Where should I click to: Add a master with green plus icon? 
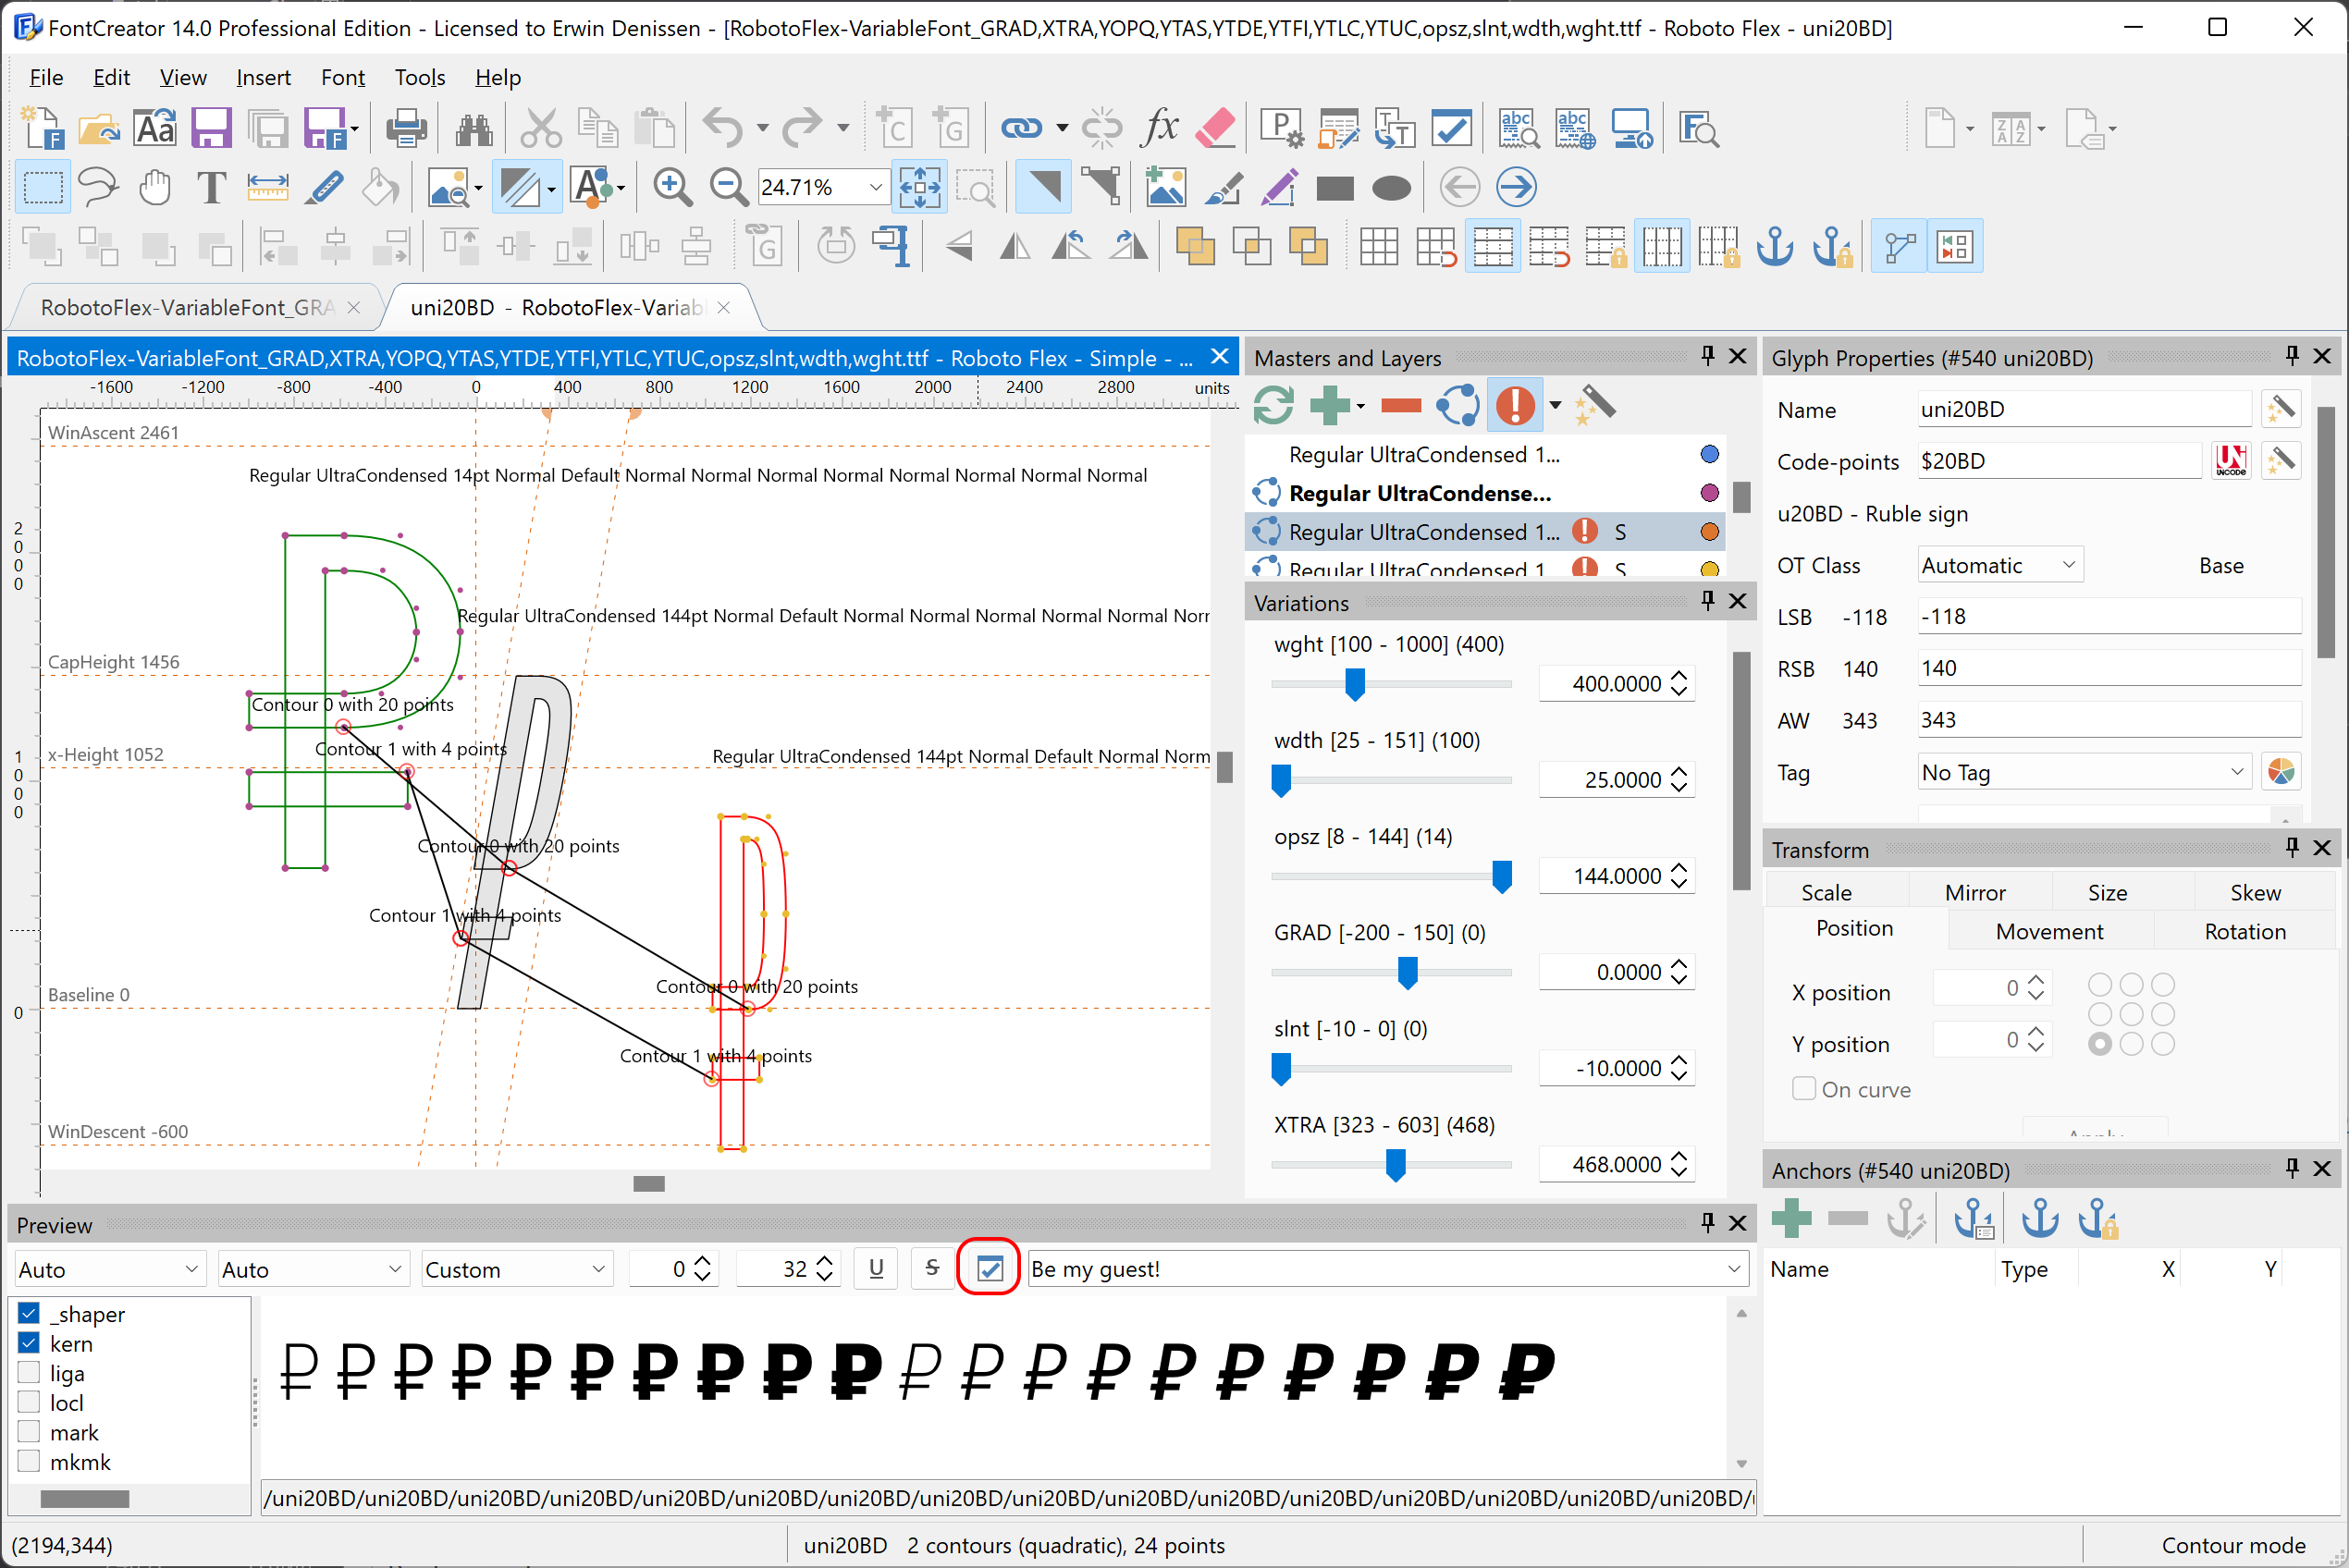coord(1330,405)
